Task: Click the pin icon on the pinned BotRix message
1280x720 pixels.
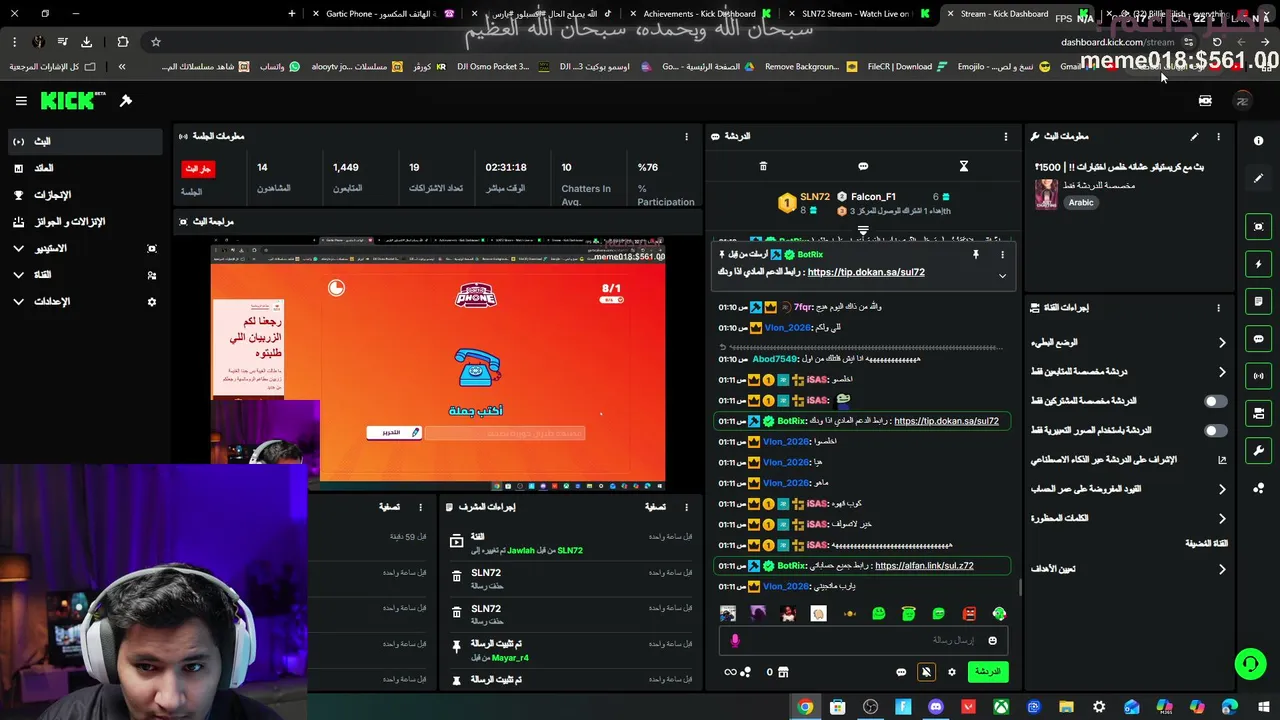Action: [975, 255]
